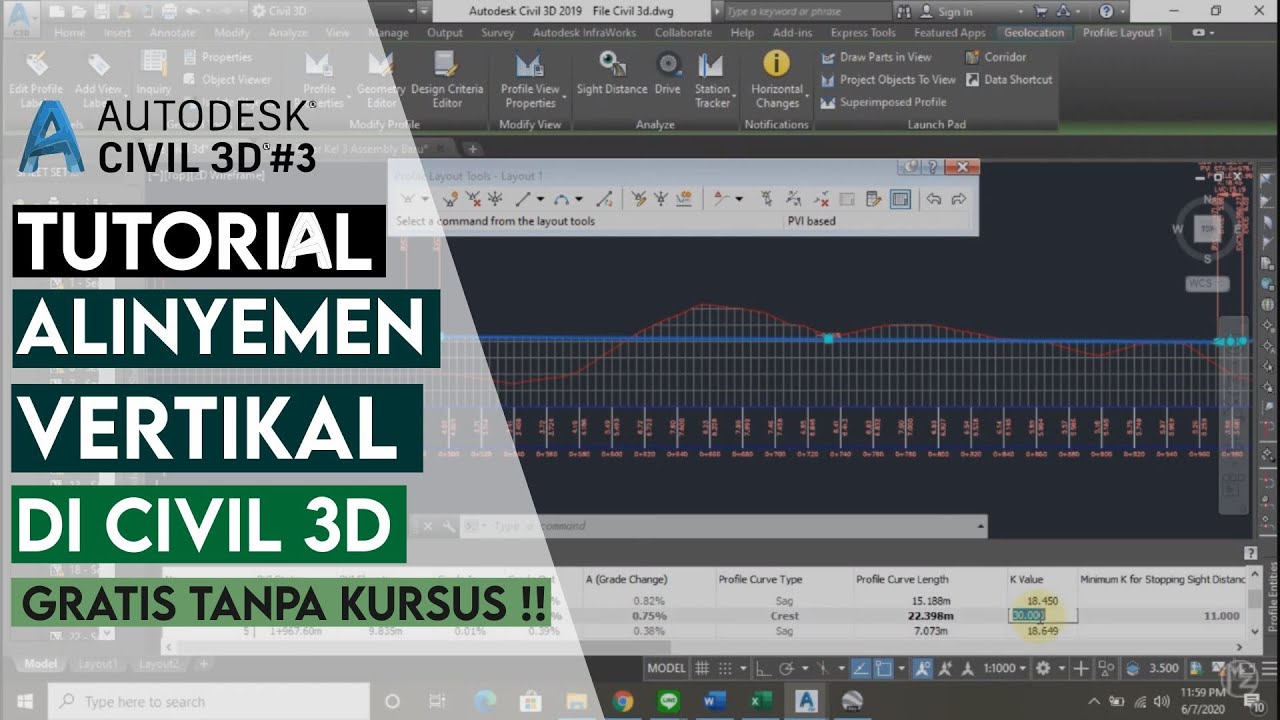Open Microsoft Word from taskbar
This screenshot has height=720, width=1280.
point(713,701)
